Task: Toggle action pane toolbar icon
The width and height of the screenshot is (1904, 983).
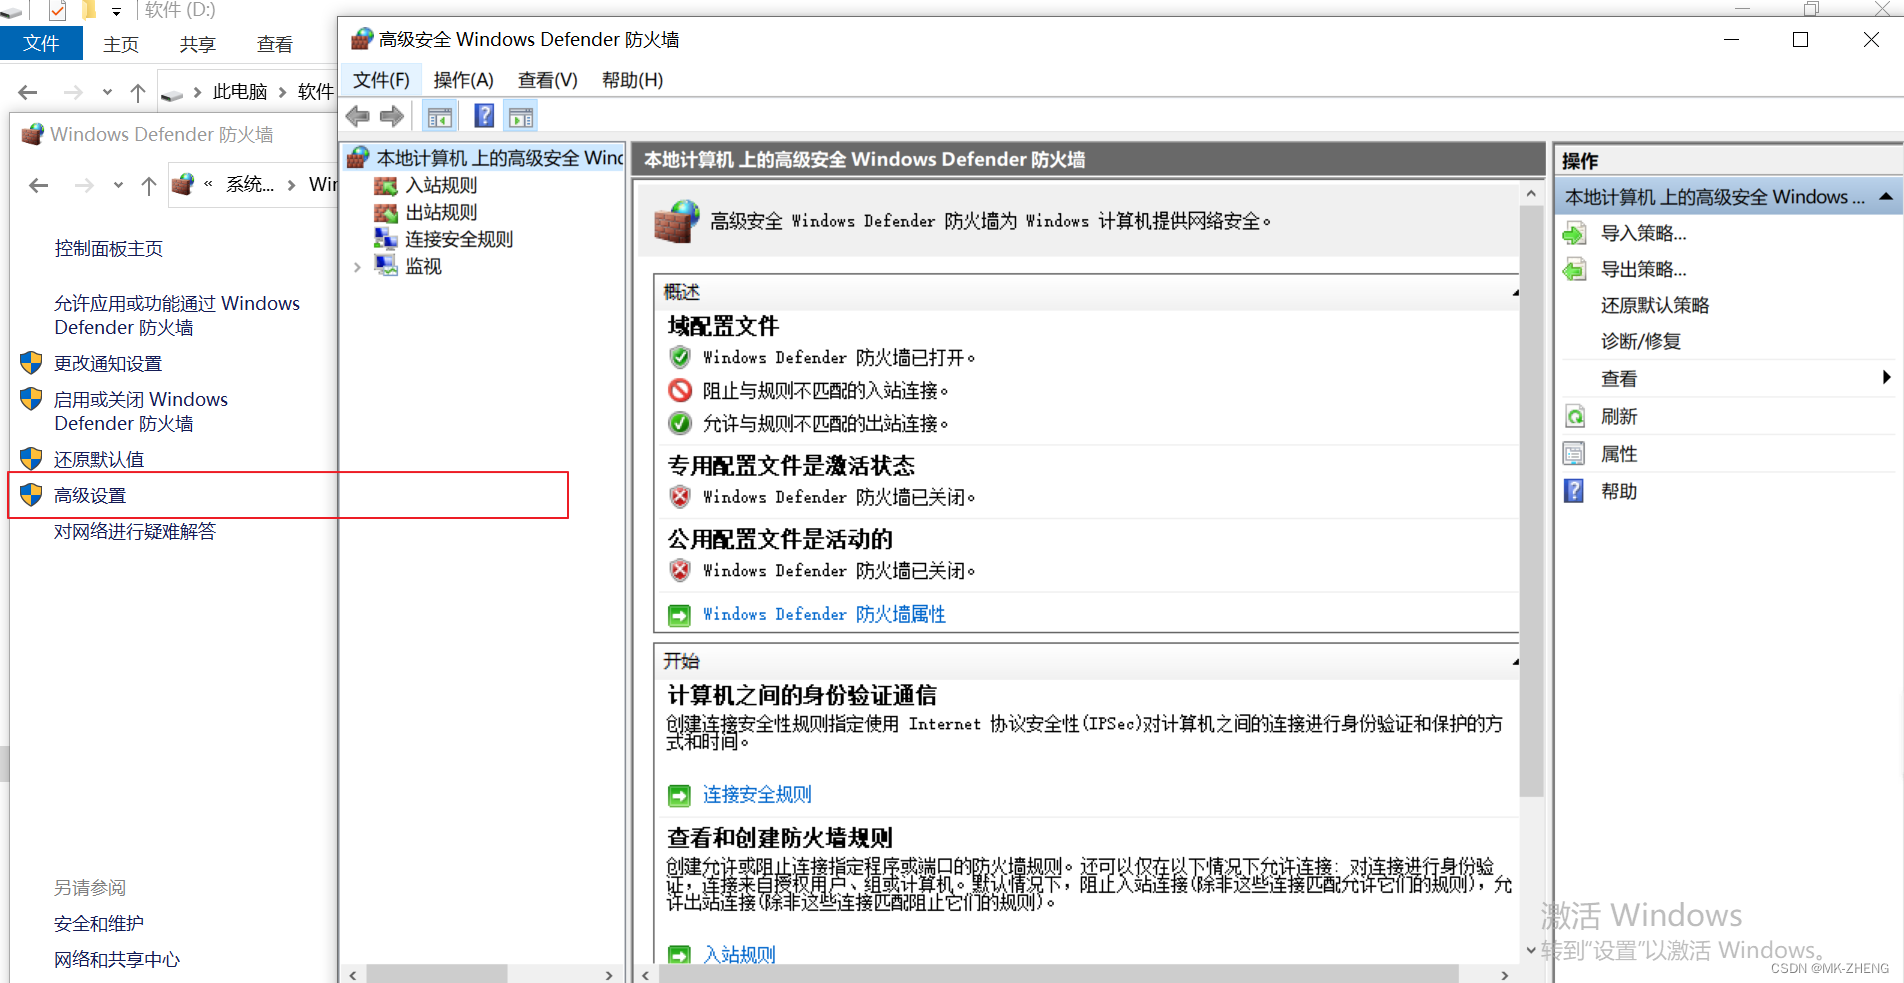Action: (521, 117)
